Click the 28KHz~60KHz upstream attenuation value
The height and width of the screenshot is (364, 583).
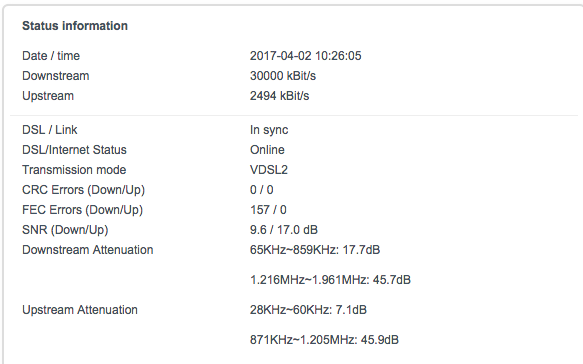click(308, 310)
